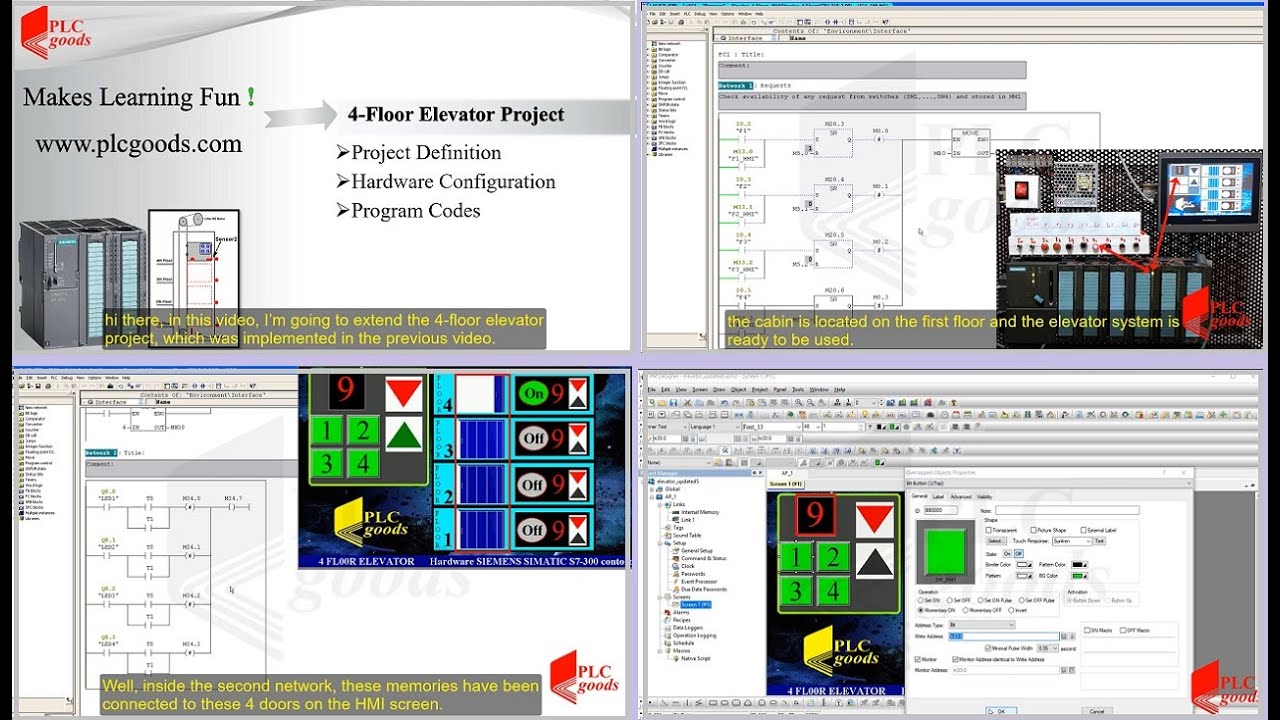Click Select... shape button

(x=996, y=541)
